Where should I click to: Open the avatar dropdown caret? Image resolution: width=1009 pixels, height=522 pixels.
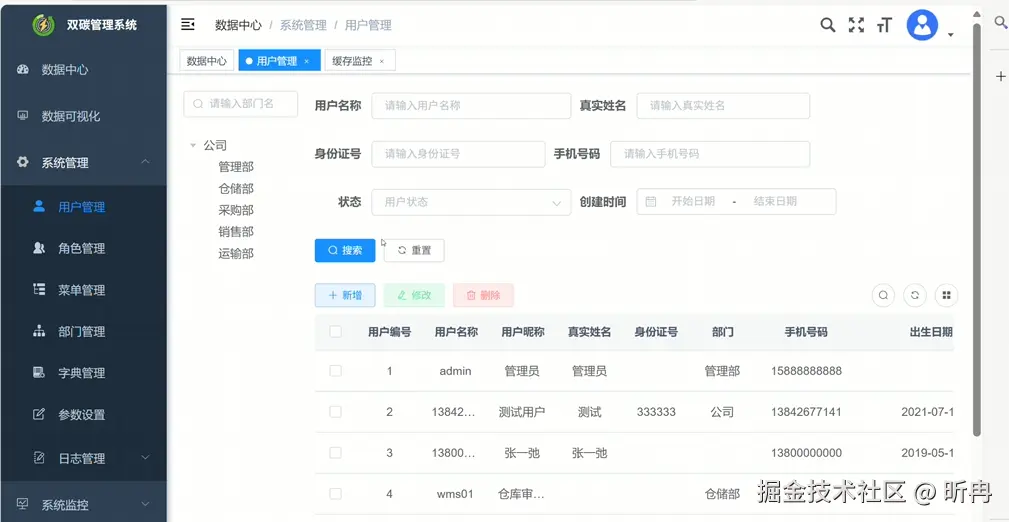pos(950,35)
